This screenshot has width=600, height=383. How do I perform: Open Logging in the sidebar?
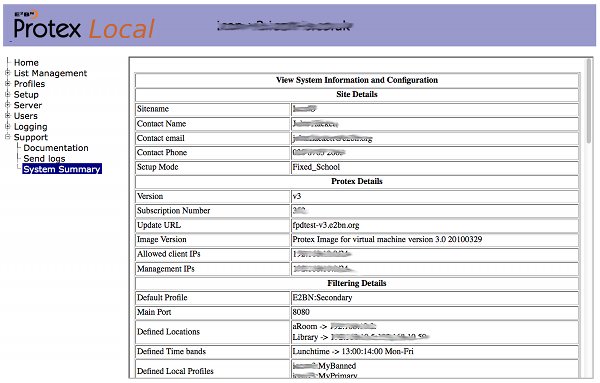pyautogui.click(x=31, y=127)
